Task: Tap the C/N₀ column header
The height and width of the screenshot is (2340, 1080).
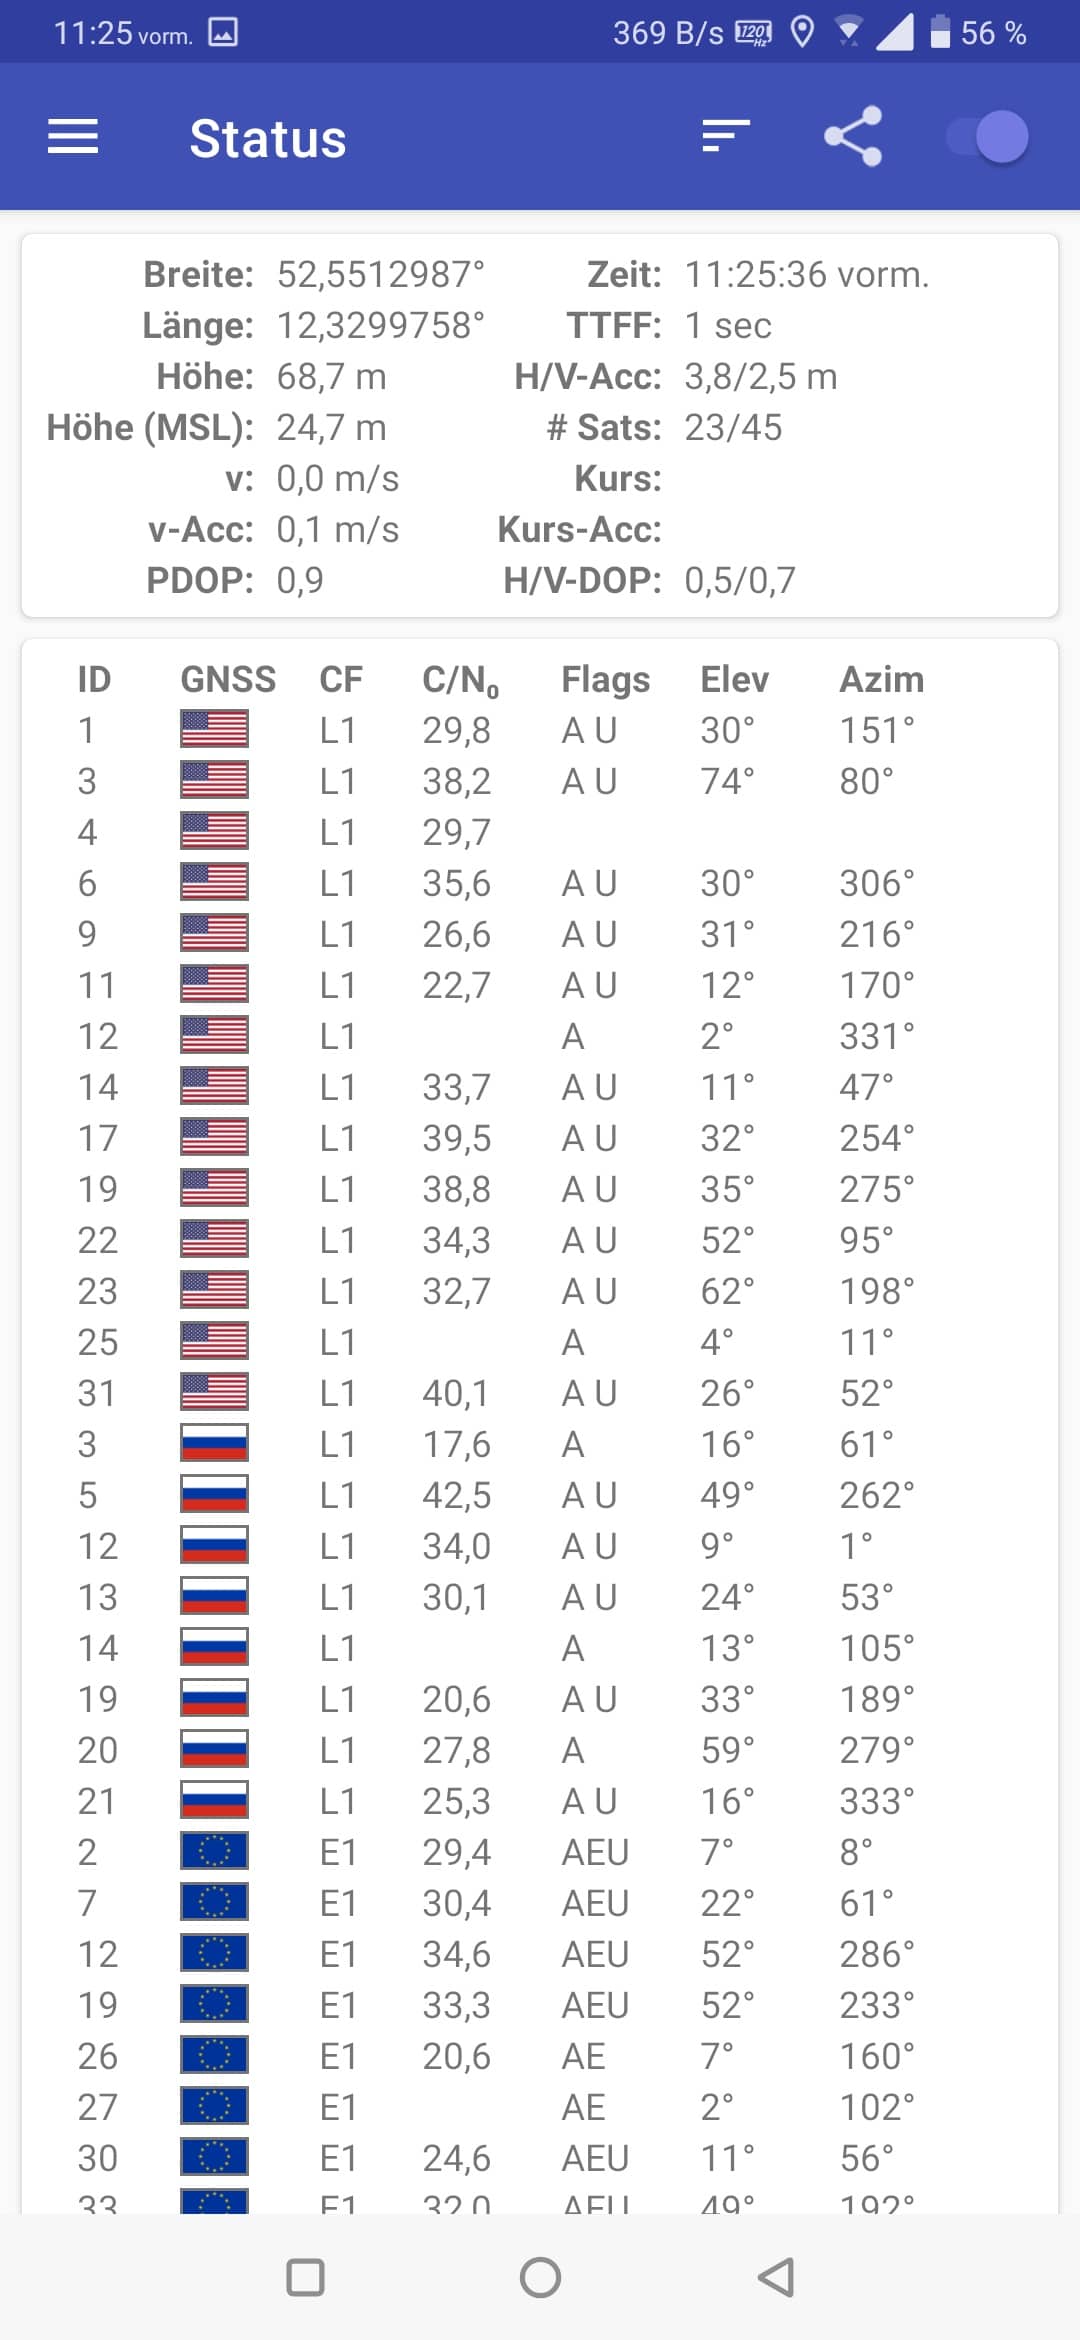Action: point(460,680)
